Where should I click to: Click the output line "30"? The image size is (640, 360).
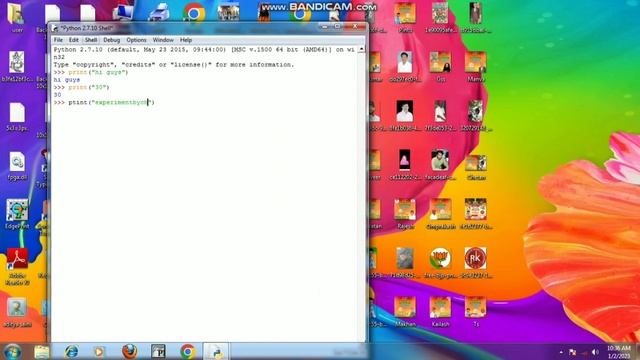coord(57,95)
